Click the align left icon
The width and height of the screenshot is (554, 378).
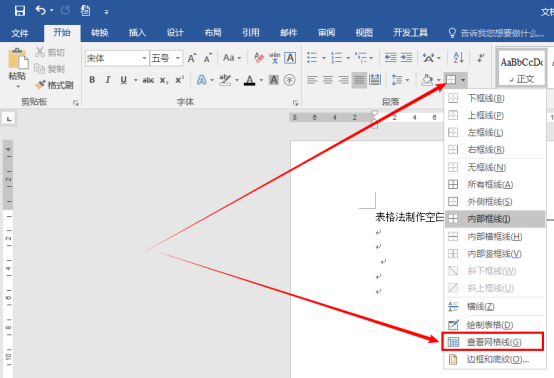click(x=312, y=80)
